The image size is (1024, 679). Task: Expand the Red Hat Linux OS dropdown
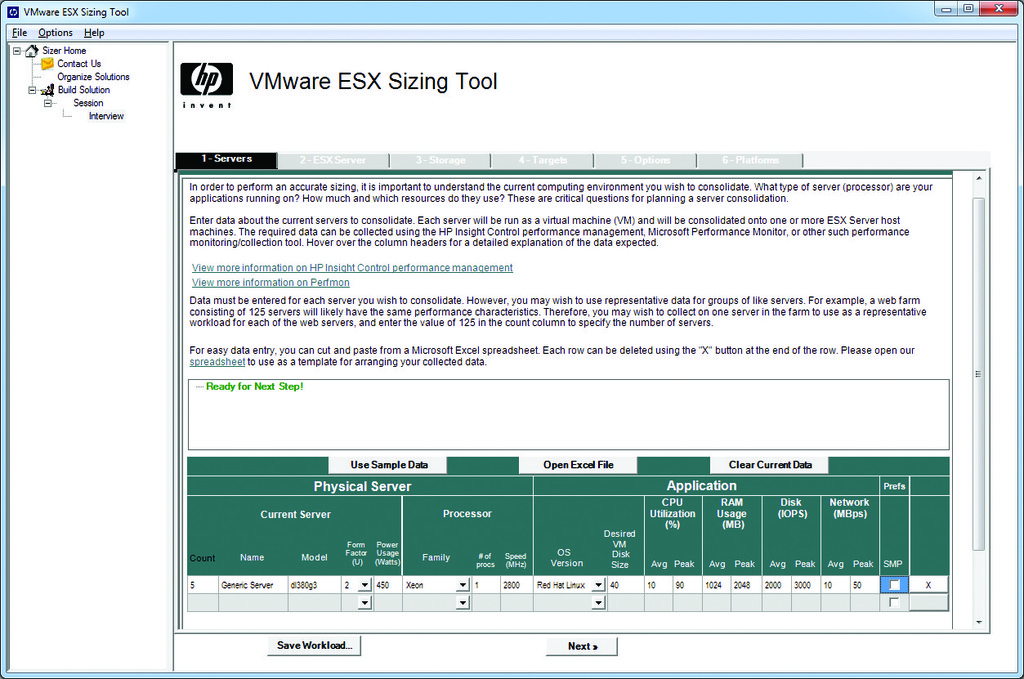point(598,585)
